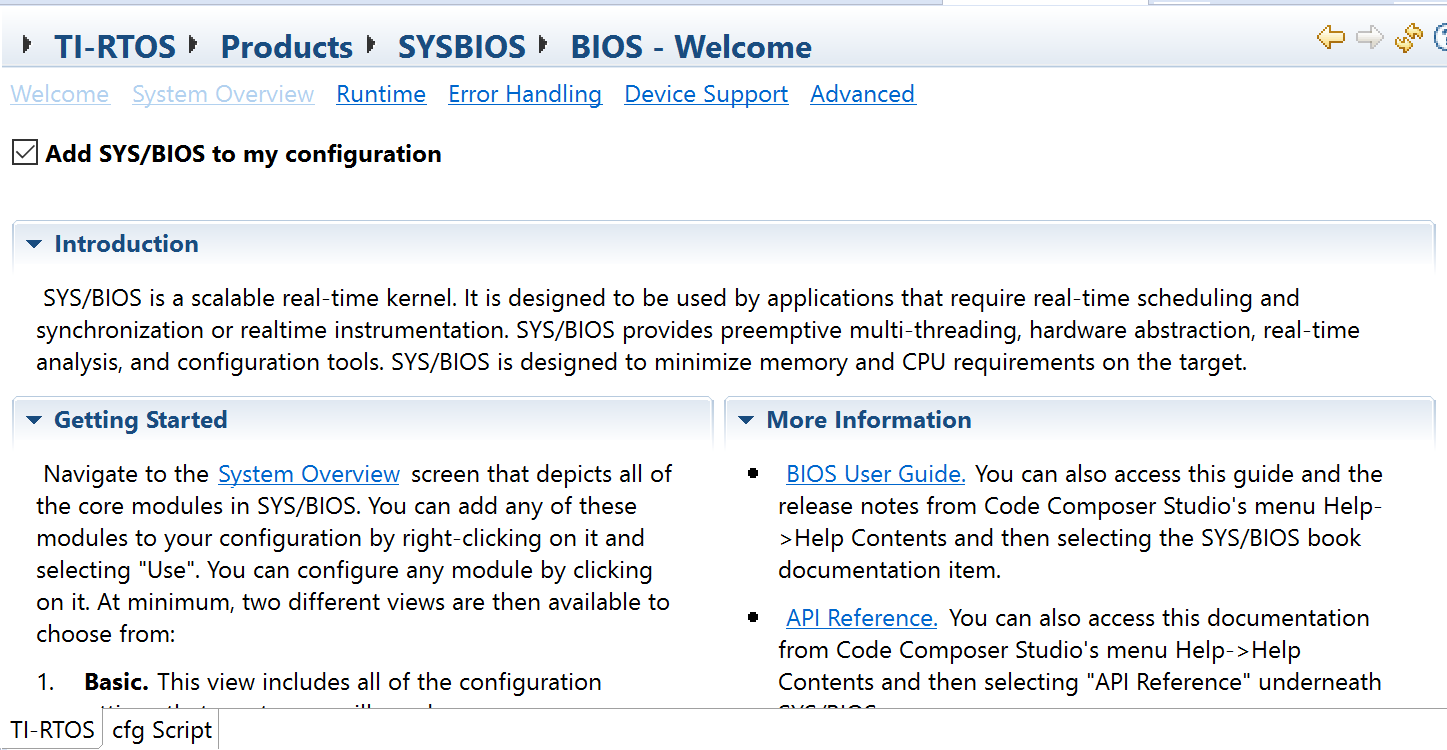Open the Runtime page link

pyautogui.click(x=381, y=94)
